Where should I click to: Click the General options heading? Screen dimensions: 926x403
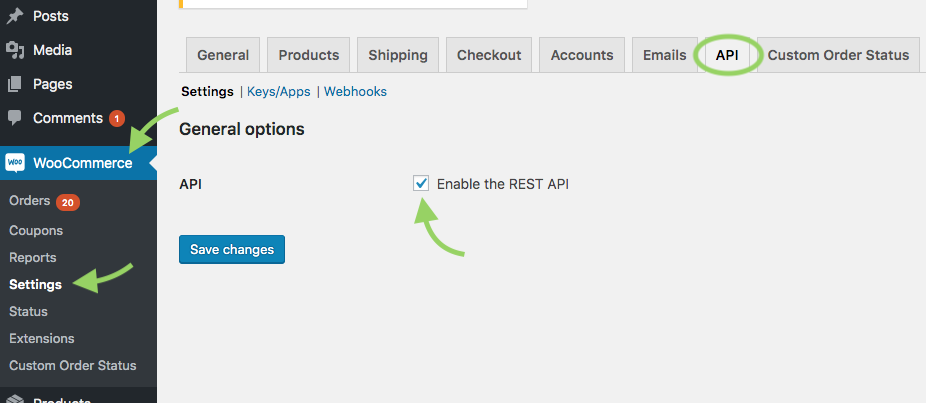(x=242, y=129)
